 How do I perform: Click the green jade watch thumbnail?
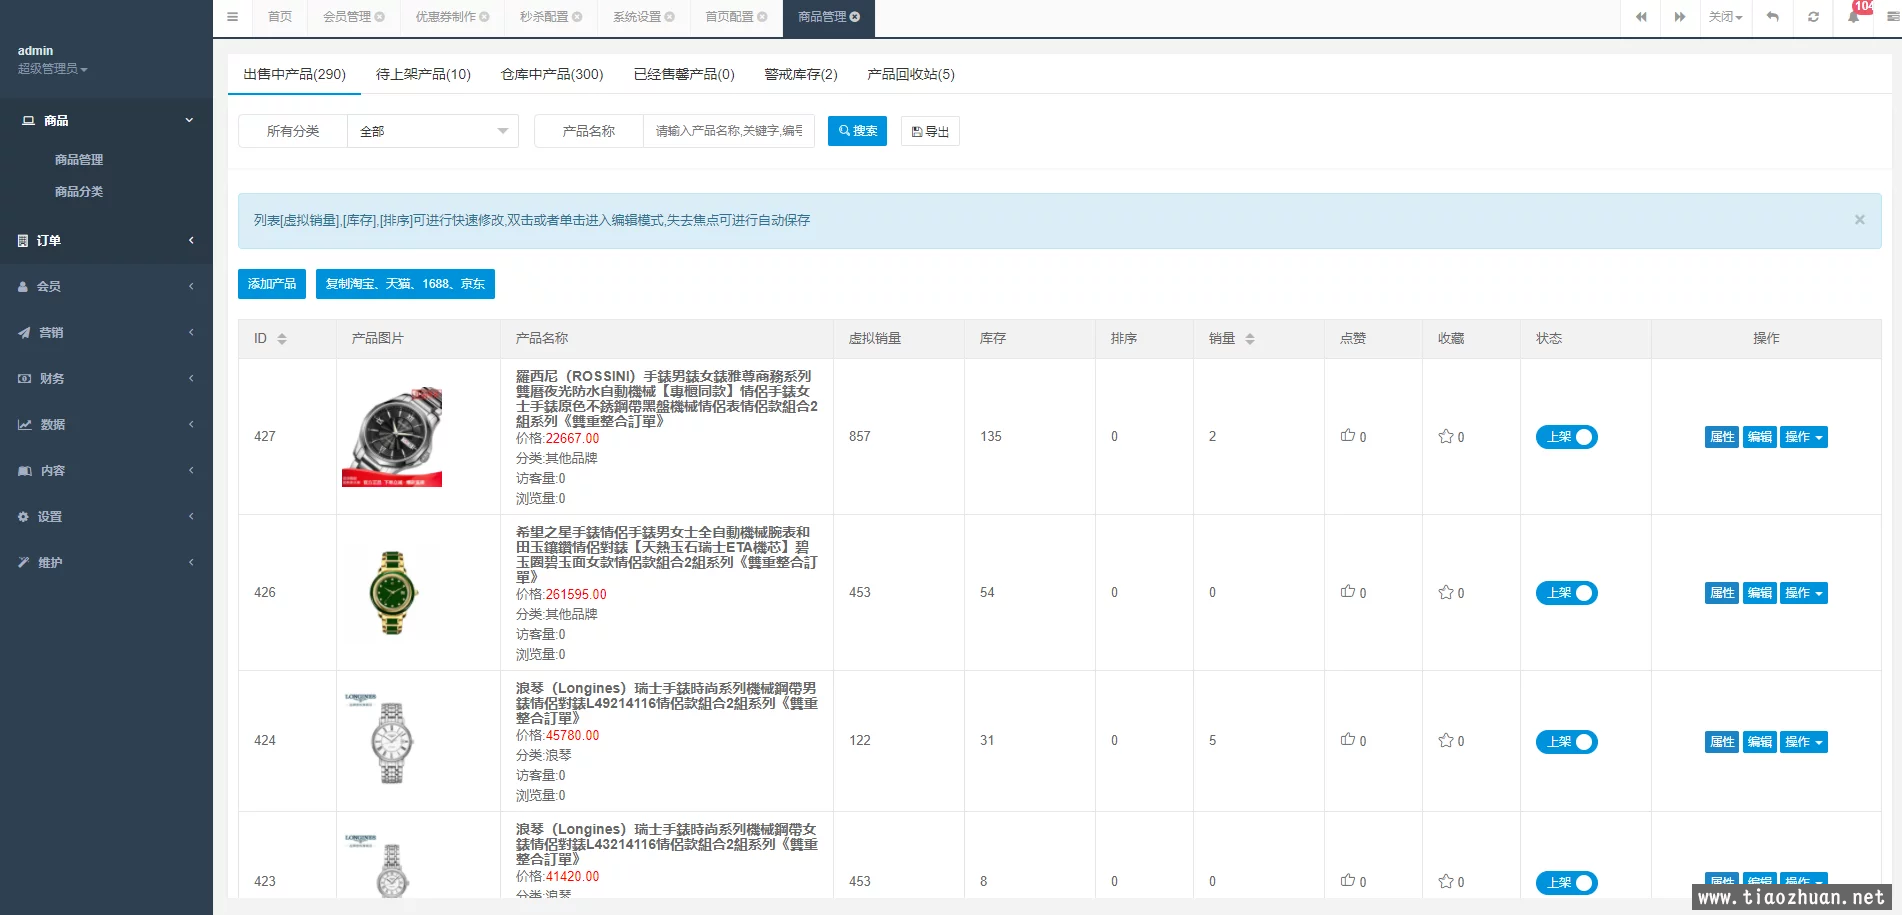[394, 593]
